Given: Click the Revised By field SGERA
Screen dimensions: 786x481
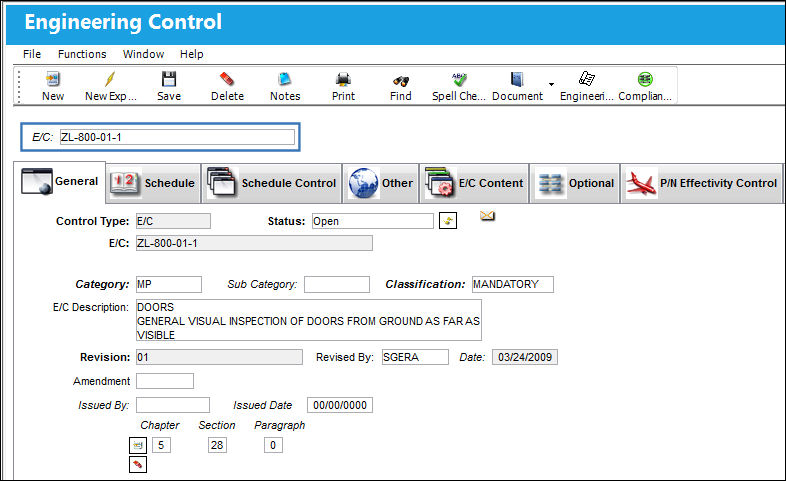Looking at the screenshot, I should point(415,357).
